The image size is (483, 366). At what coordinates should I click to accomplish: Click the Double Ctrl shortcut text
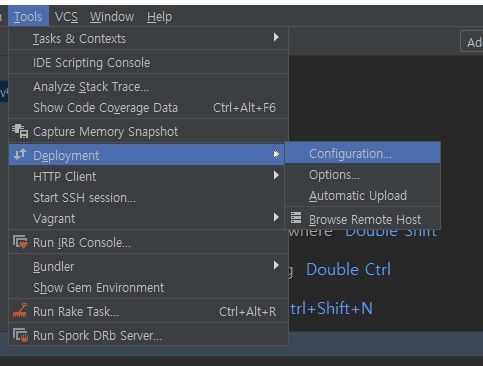pyautogui.click(x=348, y=269)
